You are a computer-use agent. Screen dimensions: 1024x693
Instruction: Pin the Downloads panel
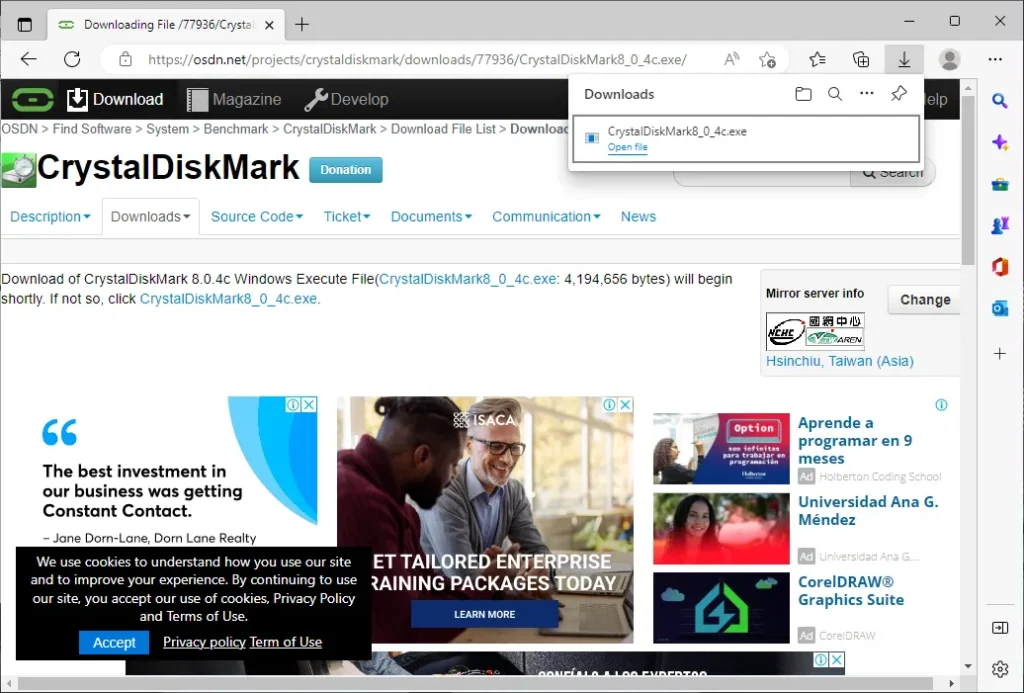point(899,93)
